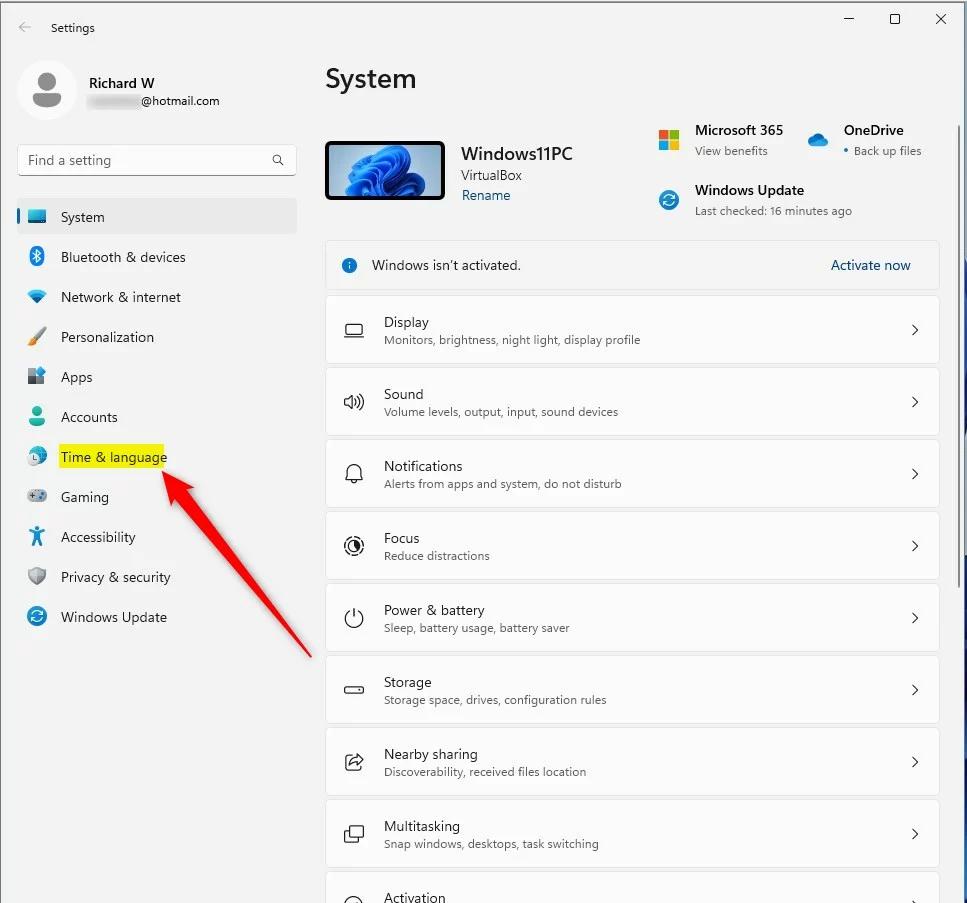Select Time & language in the sidebar
Viewport: 967px width, 903px height.
113,457
